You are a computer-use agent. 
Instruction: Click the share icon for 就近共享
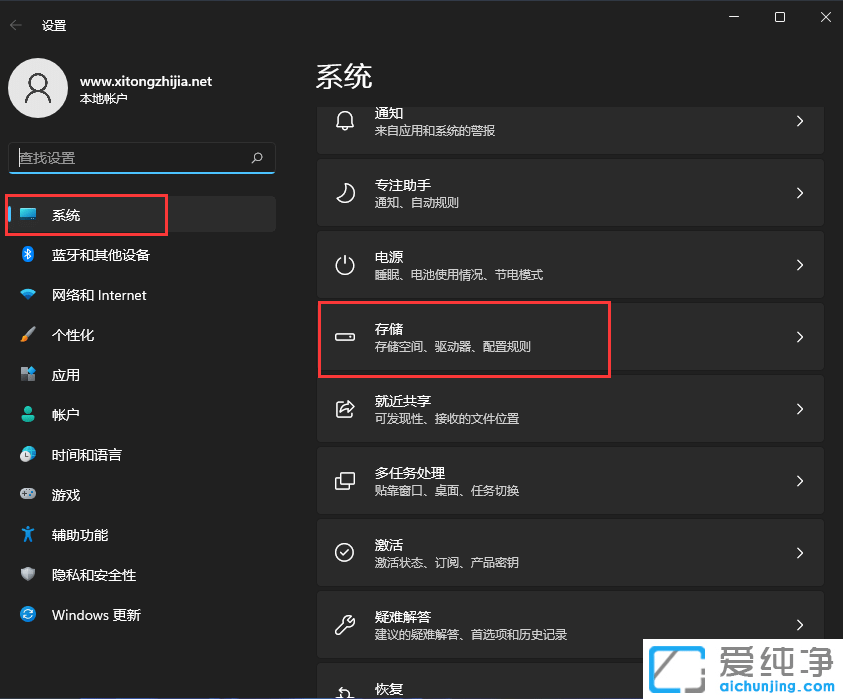pyautogui.click(x=345, y=409)
